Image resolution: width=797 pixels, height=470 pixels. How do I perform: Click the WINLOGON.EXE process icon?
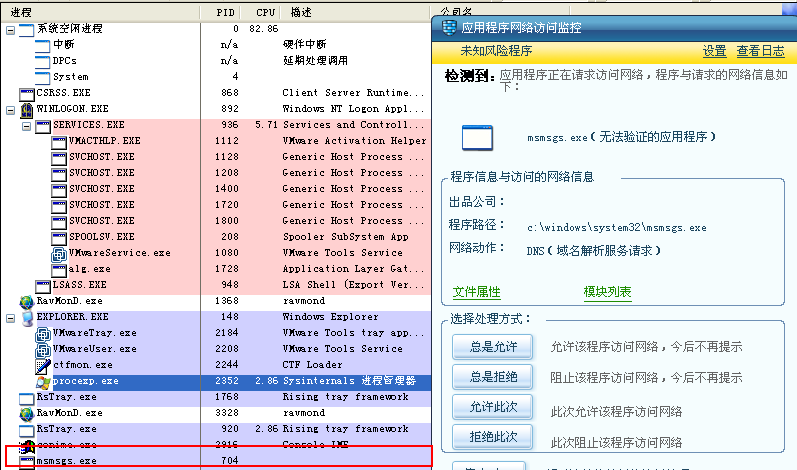26,109
